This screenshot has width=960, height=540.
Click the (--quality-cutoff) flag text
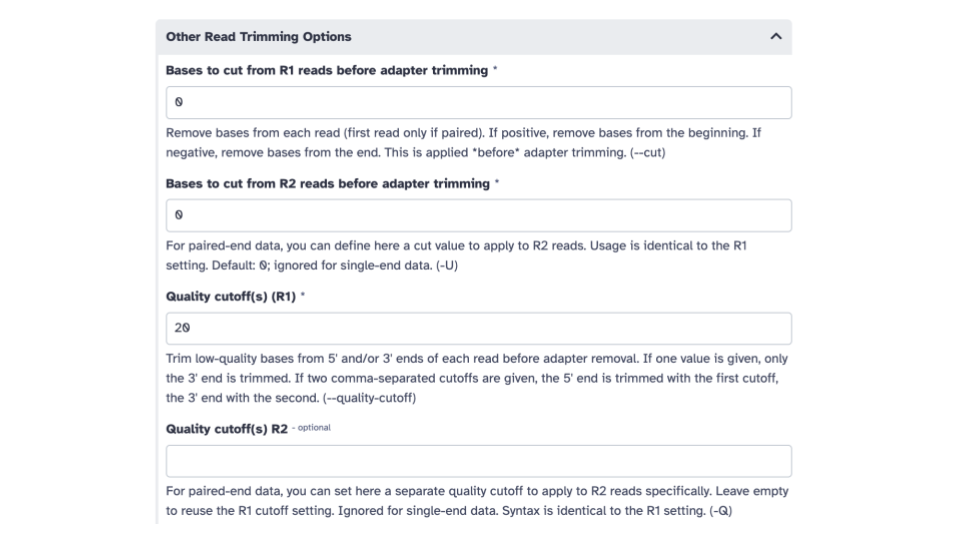(369, 398)
